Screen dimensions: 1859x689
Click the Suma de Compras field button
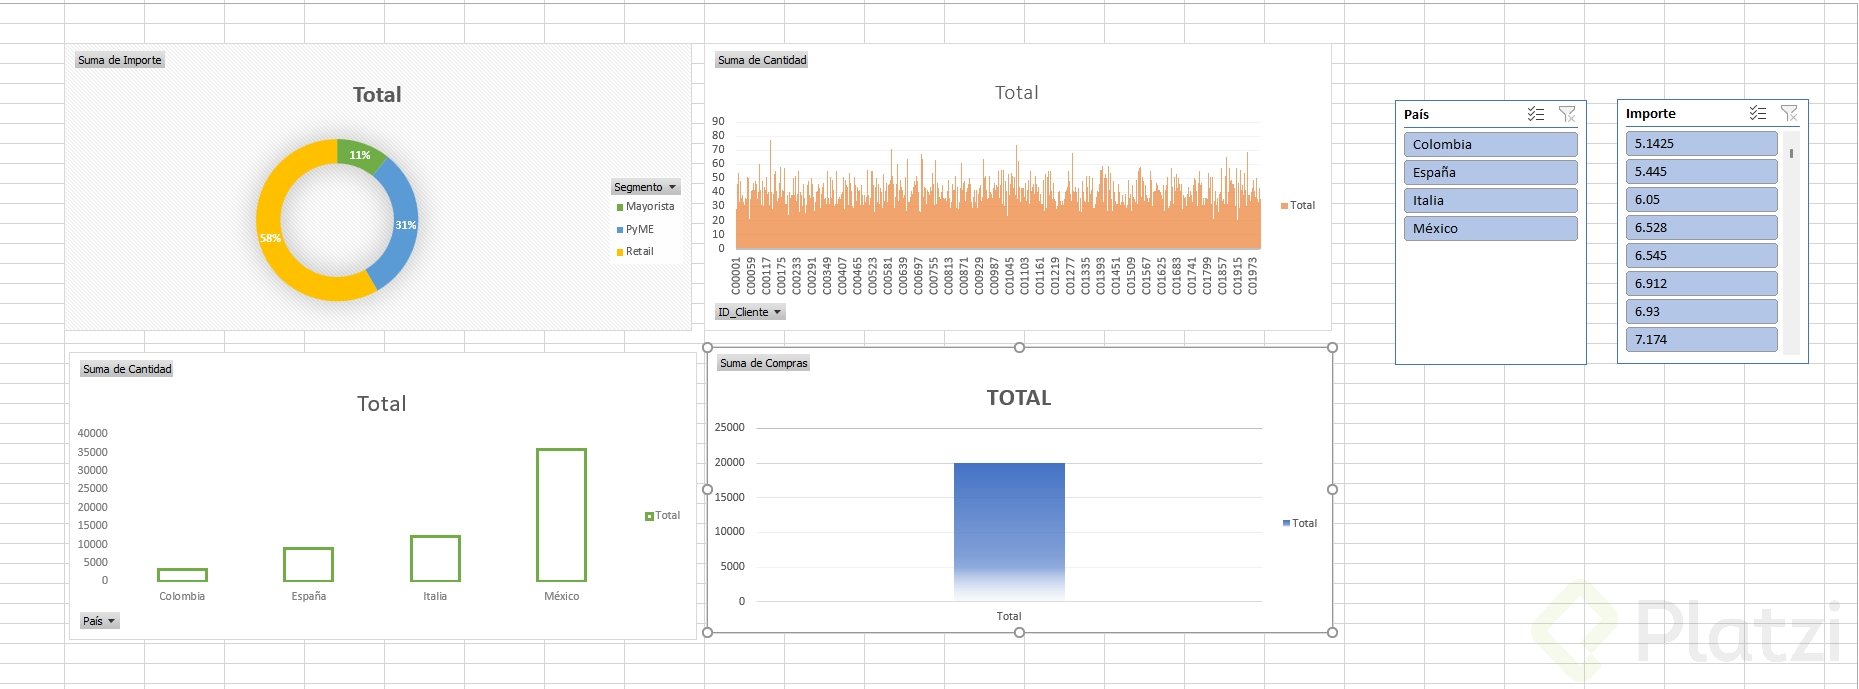point(763,363)
